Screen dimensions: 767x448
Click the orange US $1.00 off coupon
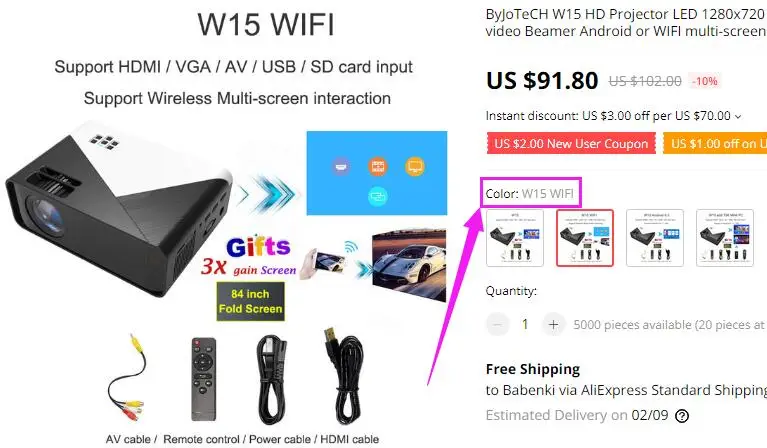point(715,144)
